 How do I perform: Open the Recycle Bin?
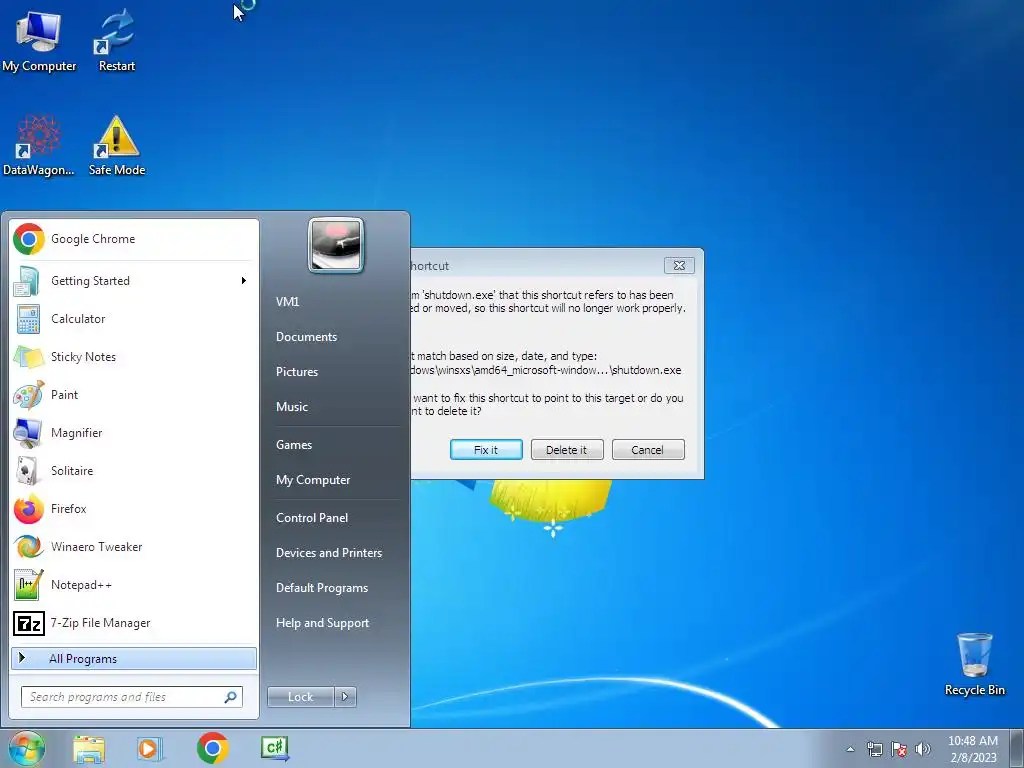pos(974,664)
